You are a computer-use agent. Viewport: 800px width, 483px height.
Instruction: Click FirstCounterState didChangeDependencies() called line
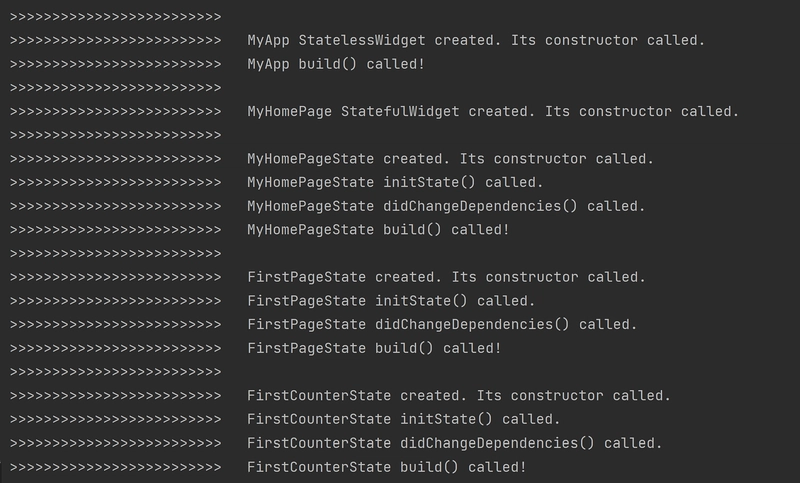point(336,443)
